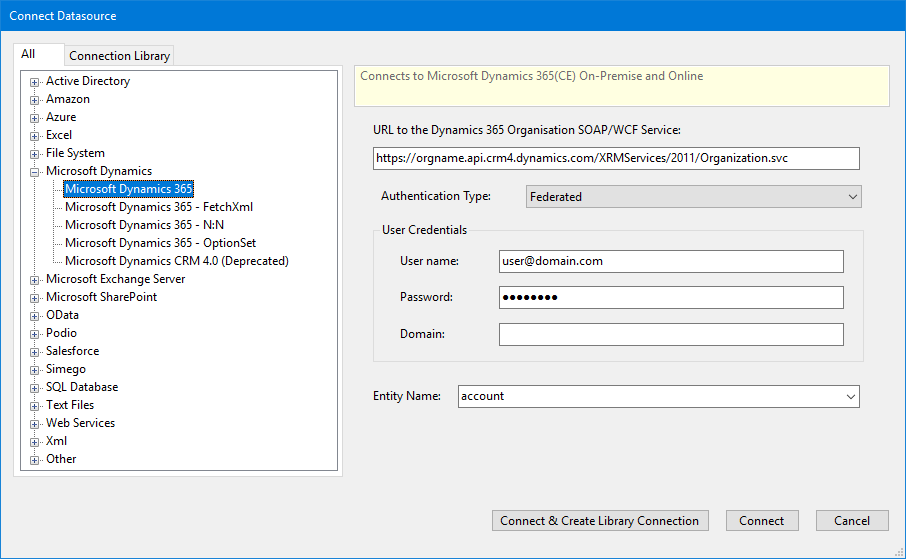Collapse the Microsoft Dynamics node
The height and width of the screenshot is (559, 906).
click(x=35, y=172)
